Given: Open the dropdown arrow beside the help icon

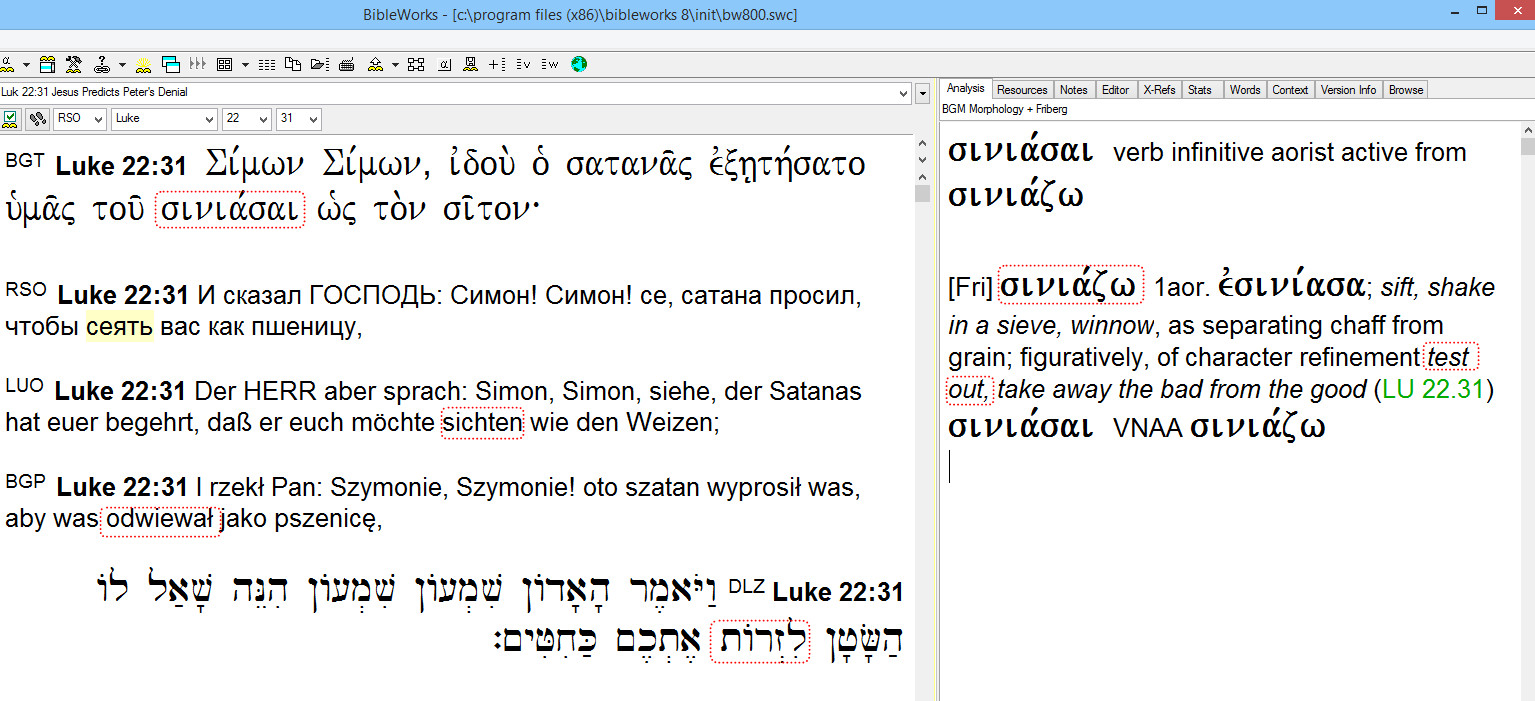Looking at the screenshot, I should pyautogui.click(x=122, y=64).
